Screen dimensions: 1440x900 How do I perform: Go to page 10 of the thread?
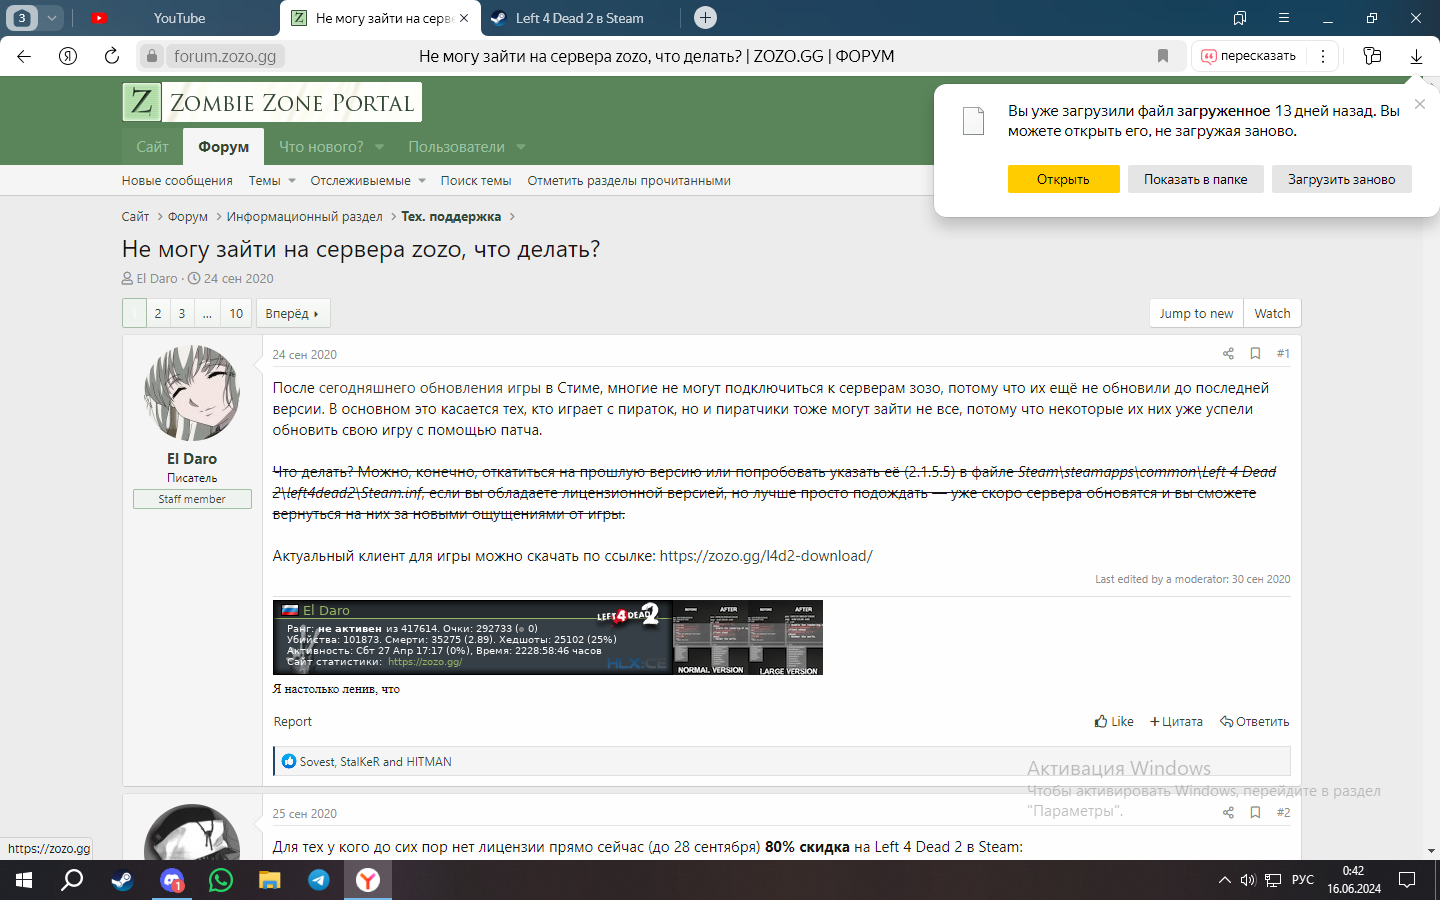[236, 313]
